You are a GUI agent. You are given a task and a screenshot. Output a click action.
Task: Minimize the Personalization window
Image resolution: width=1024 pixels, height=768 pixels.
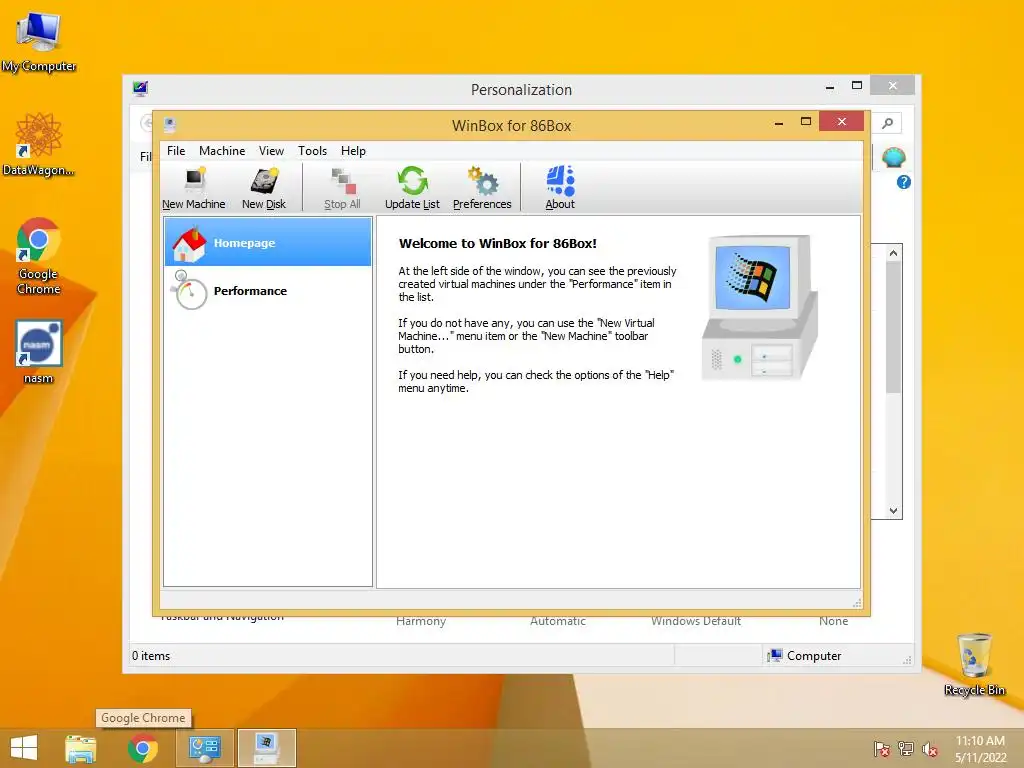click(x=829, y=86)
